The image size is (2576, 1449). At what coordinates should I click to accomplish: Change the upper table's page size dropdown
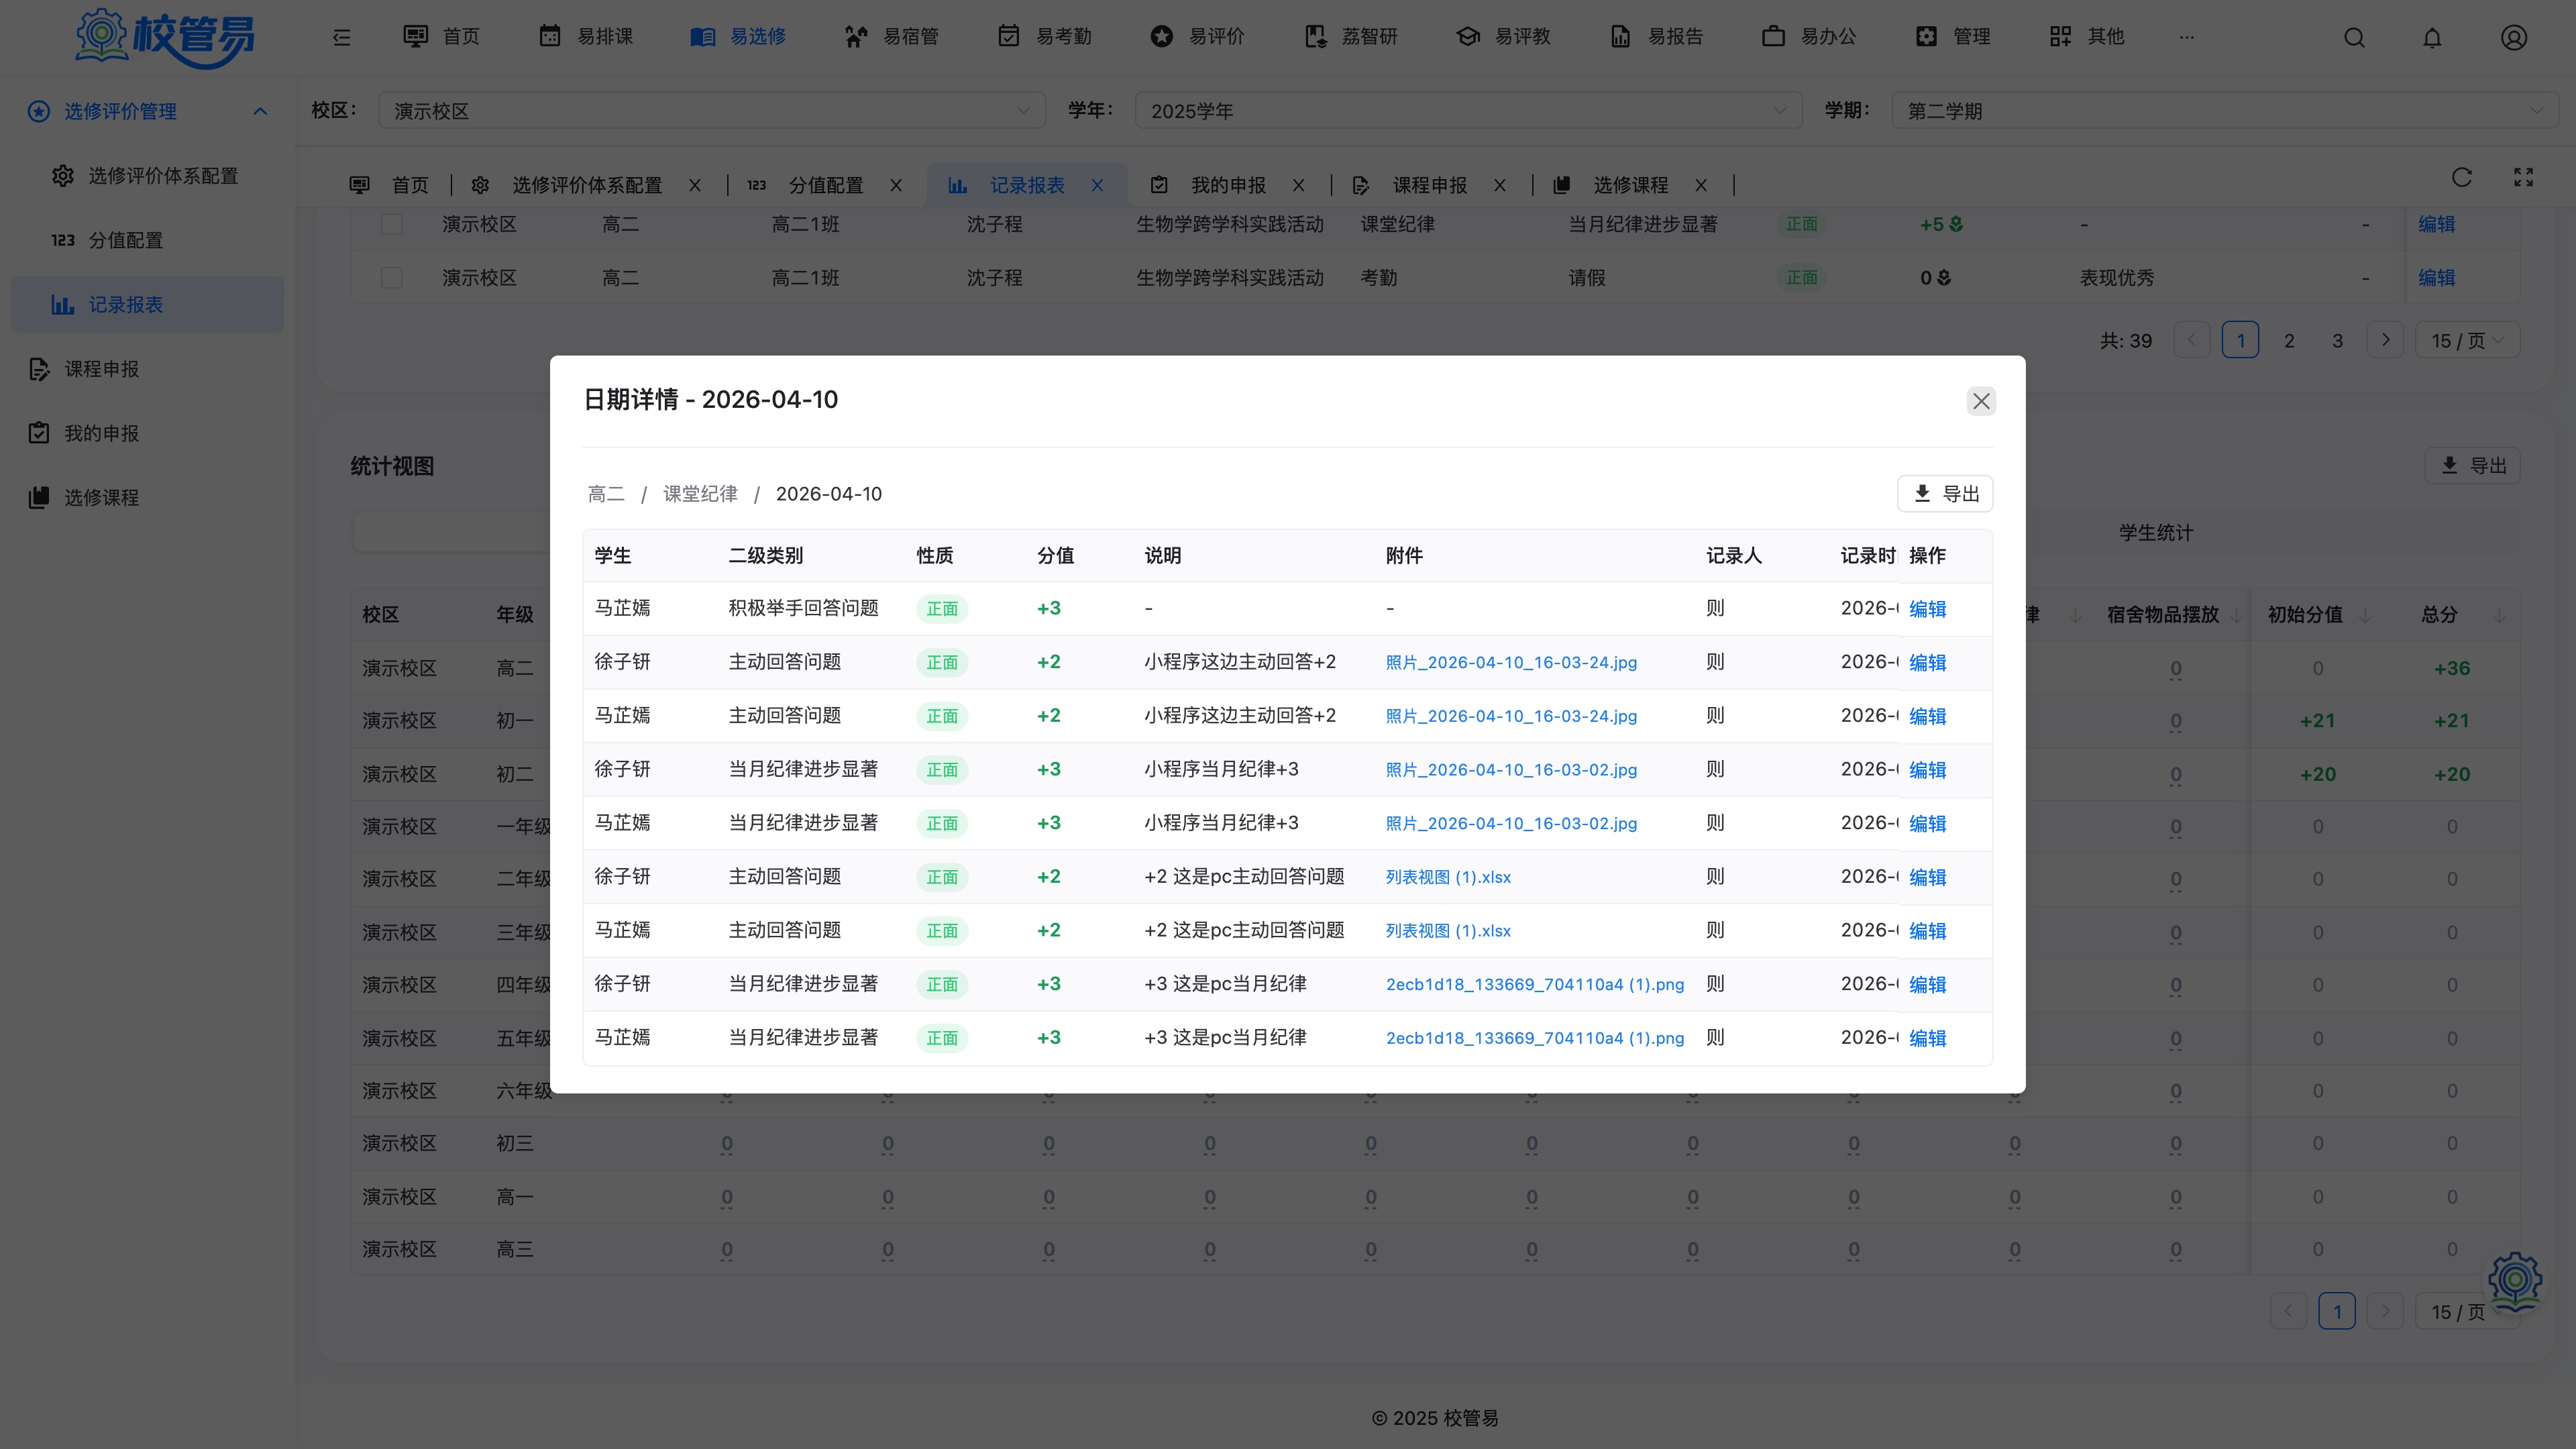pyautogui.click(x=2467, y=341)
